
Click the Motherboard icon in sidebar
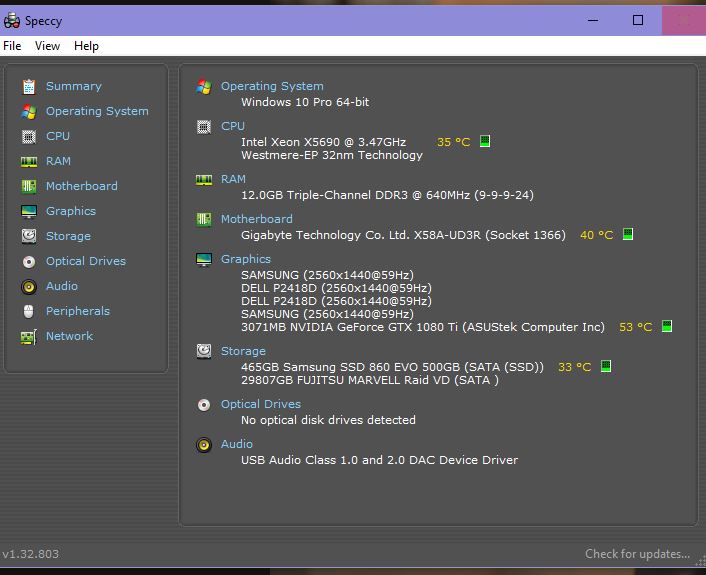[x=29, y=186]
